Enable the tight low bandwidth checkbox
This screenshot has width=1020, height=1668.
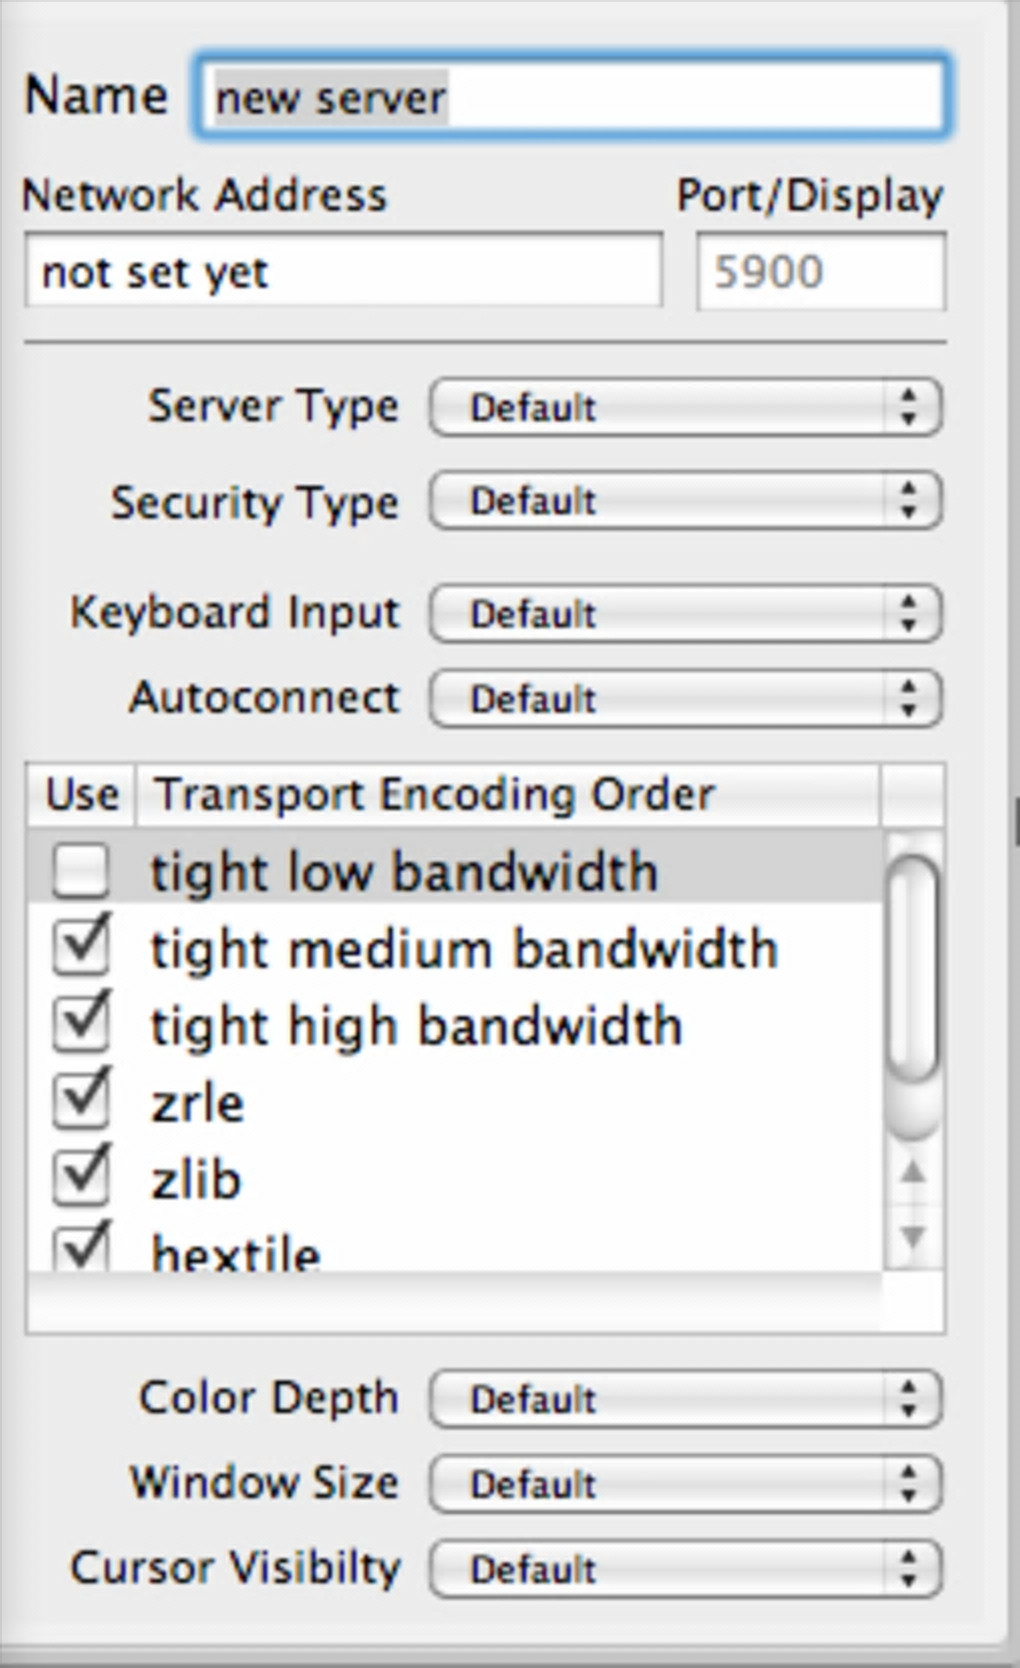tap(81, 870)
